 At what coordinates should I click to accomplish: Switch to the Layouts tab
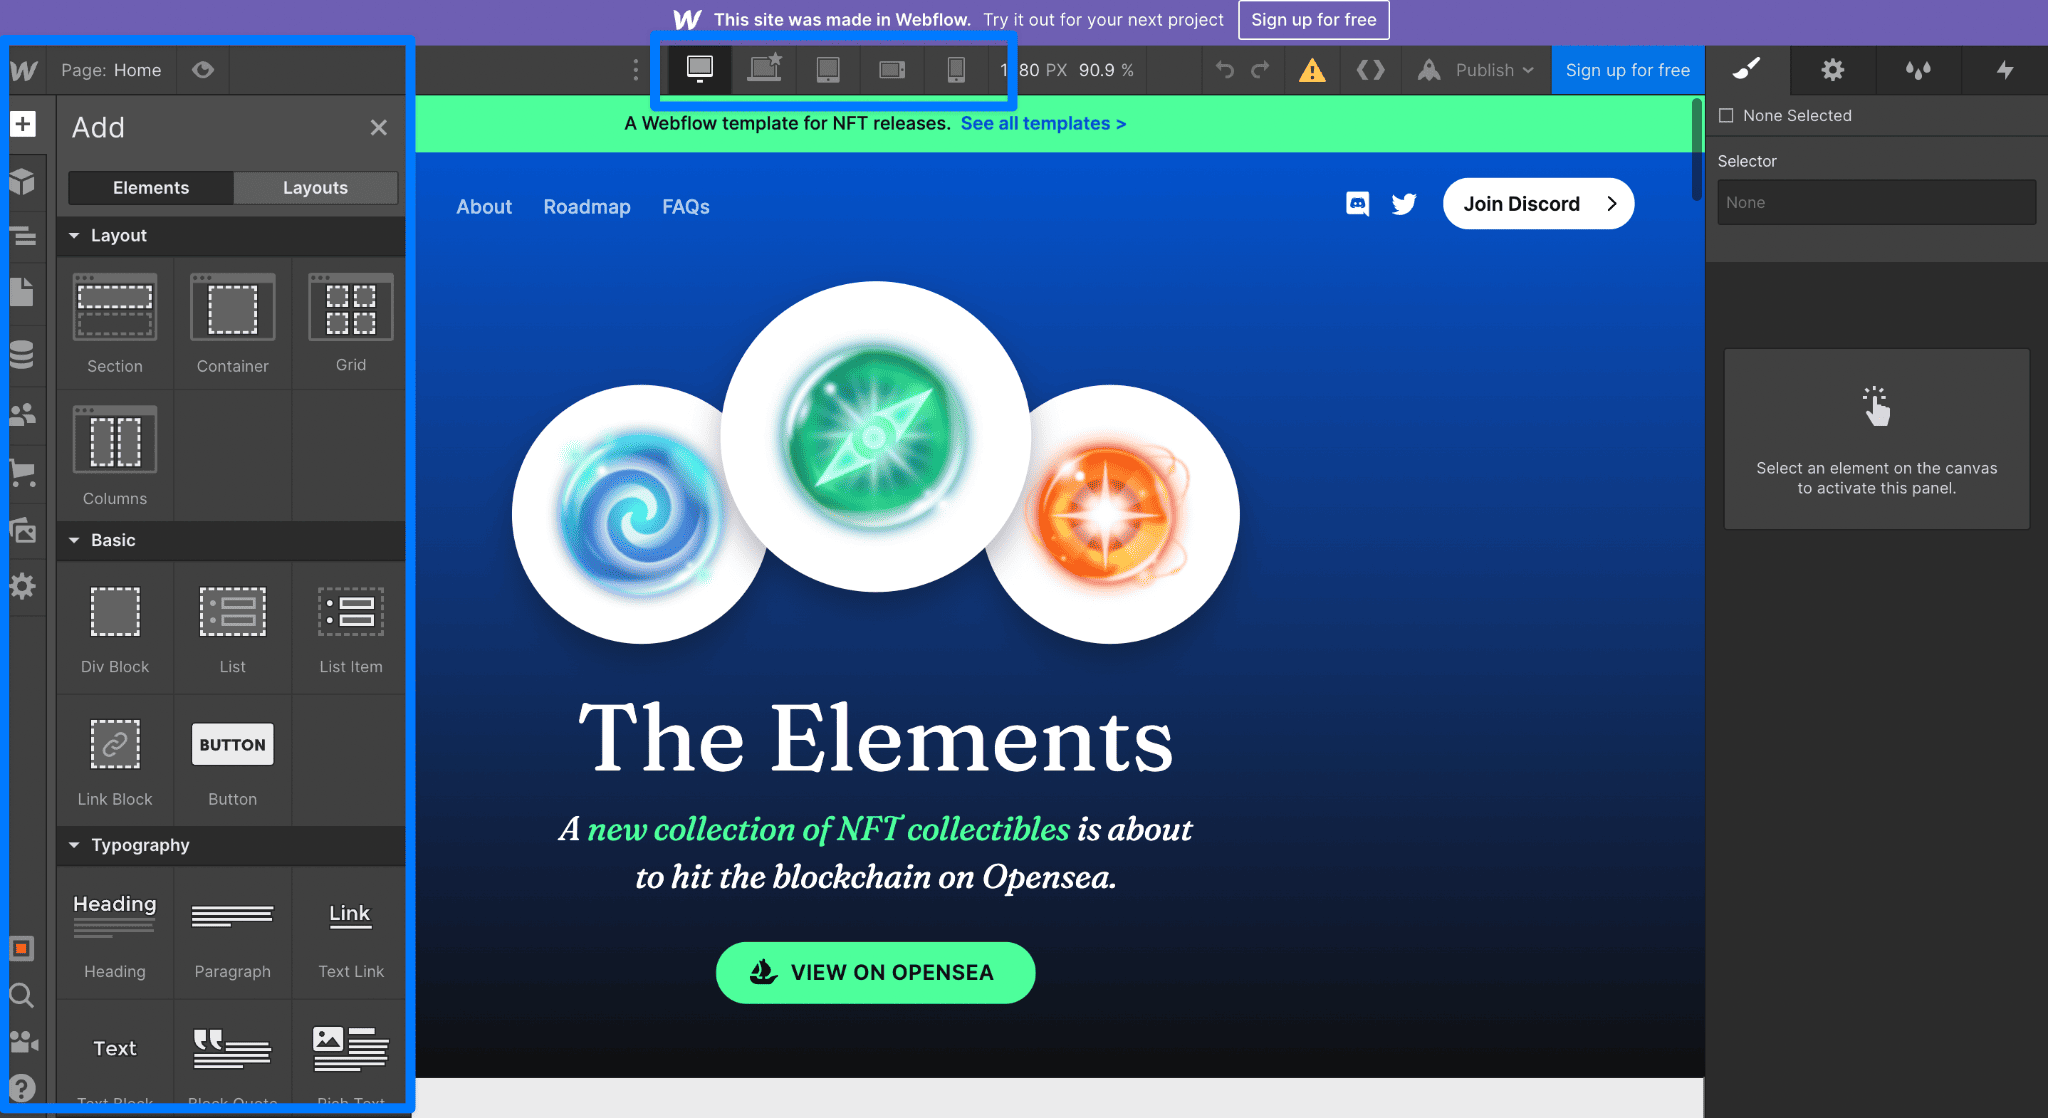tap(315, 186)
